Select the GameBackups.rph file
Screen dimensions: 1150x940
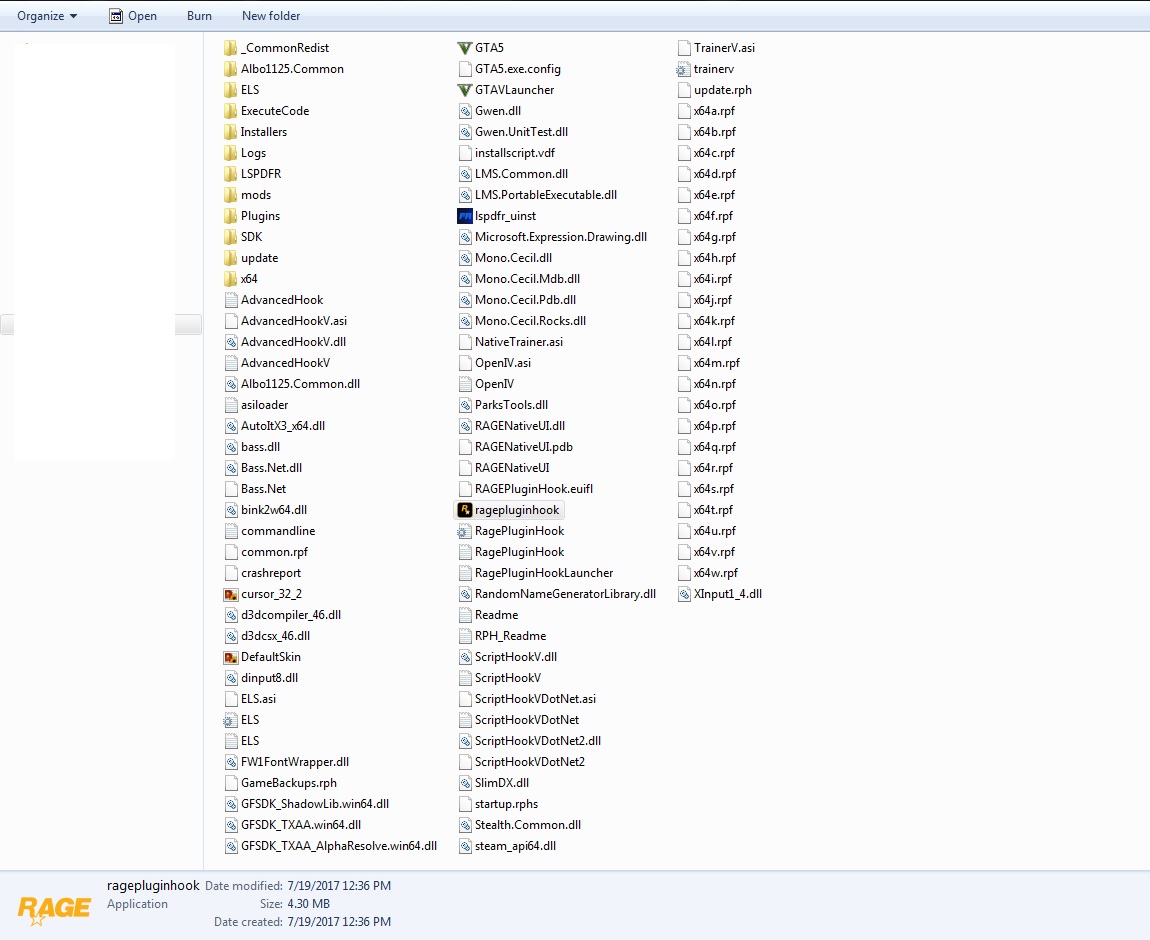click(x=280, y=783)
